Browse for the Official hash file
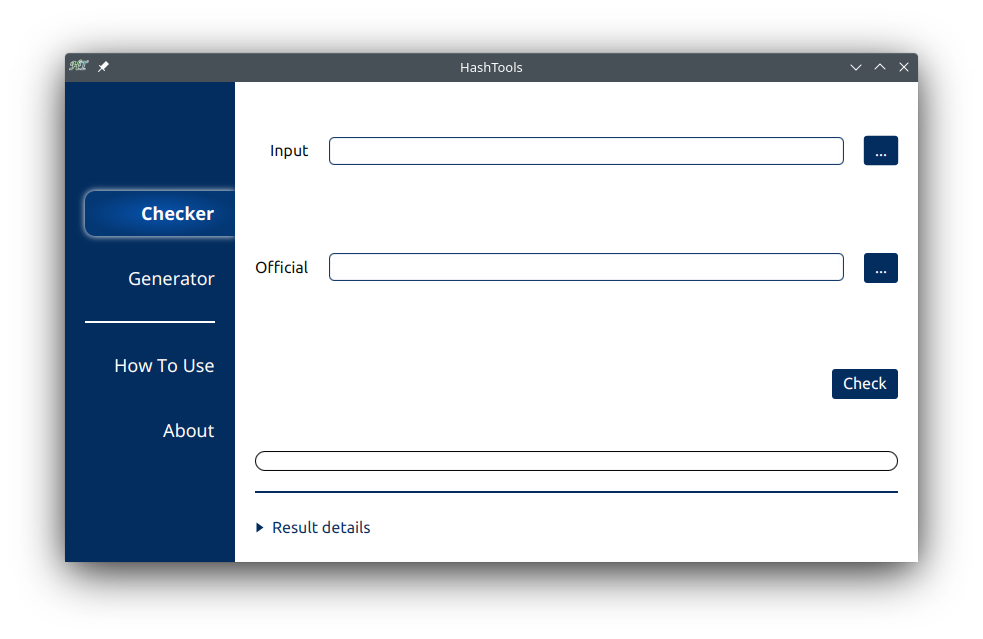The height and width of the screenshot is (639, 983). pos(880,268)
